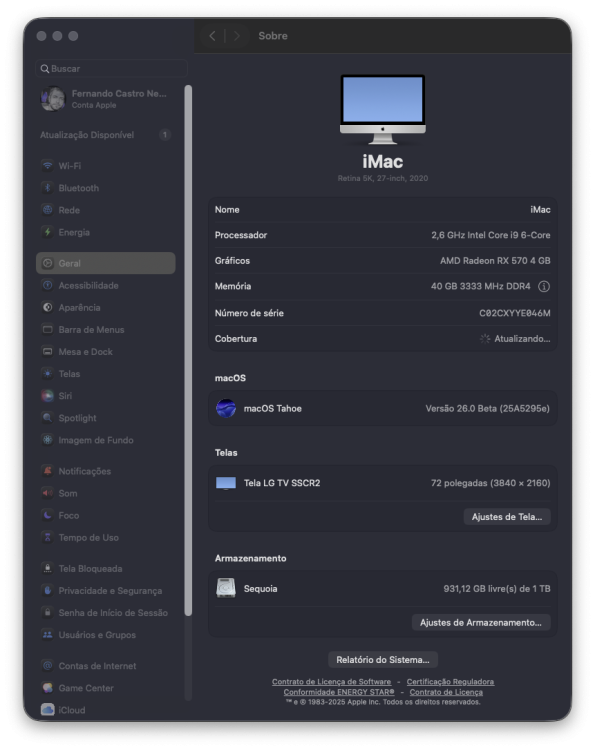This screenshot has width=595, height=750.
Task: Go back with the left chevron
Action: [212, 36]
